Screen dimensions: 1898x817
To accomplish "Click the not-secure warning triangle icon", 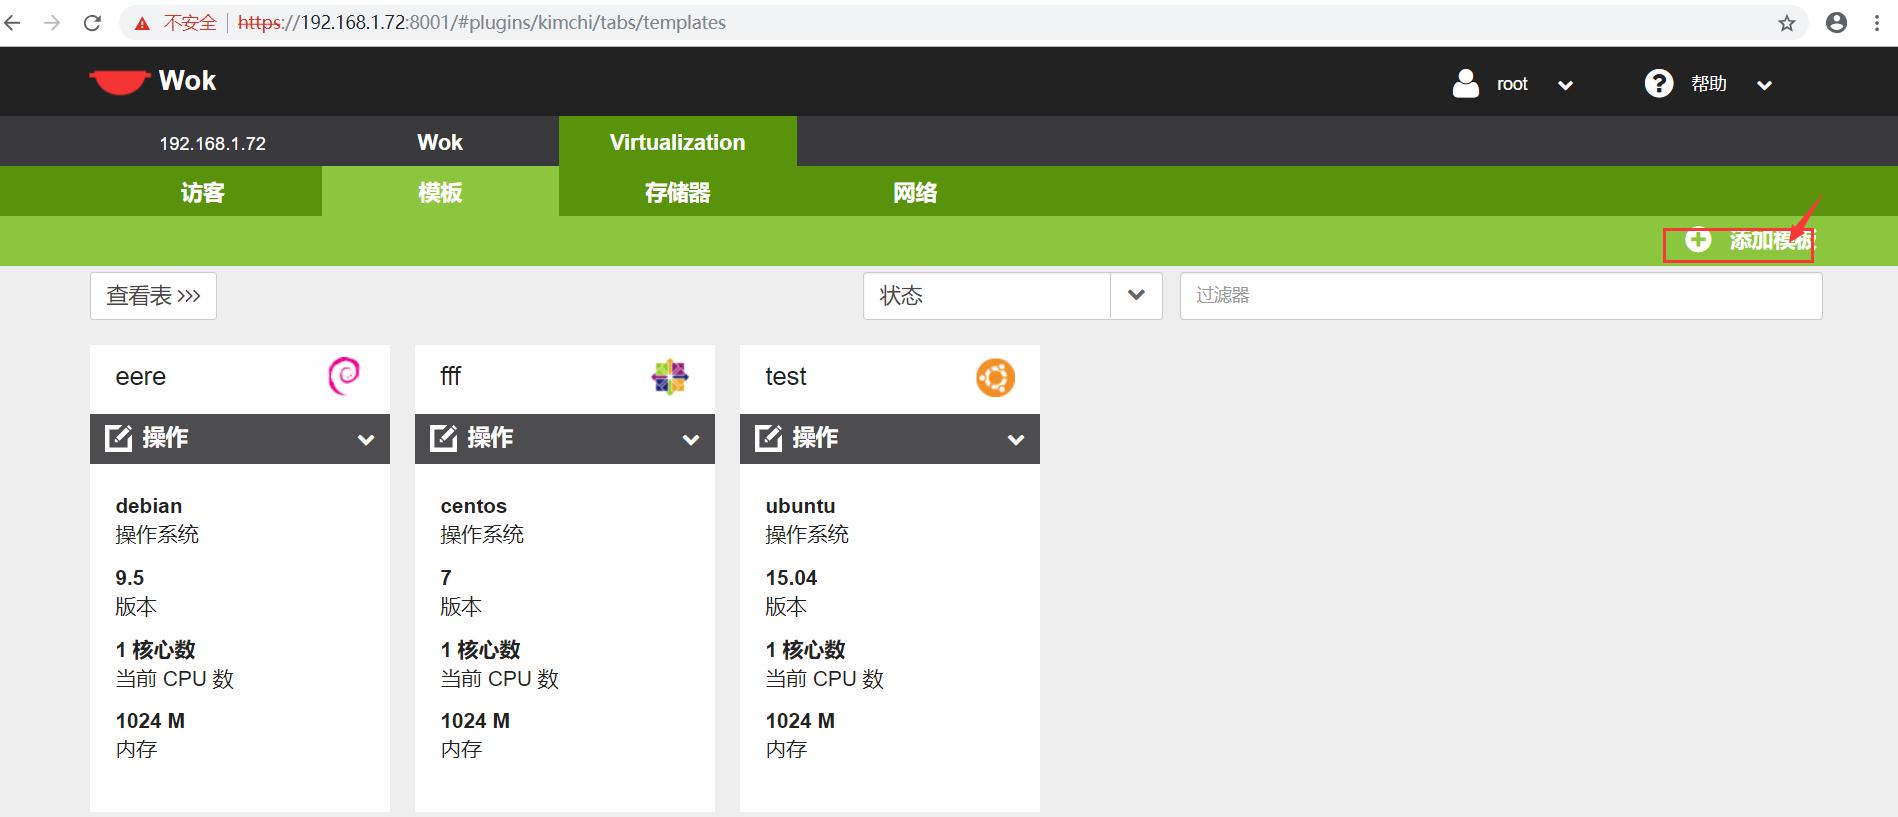I will click(x=142, y=23).
